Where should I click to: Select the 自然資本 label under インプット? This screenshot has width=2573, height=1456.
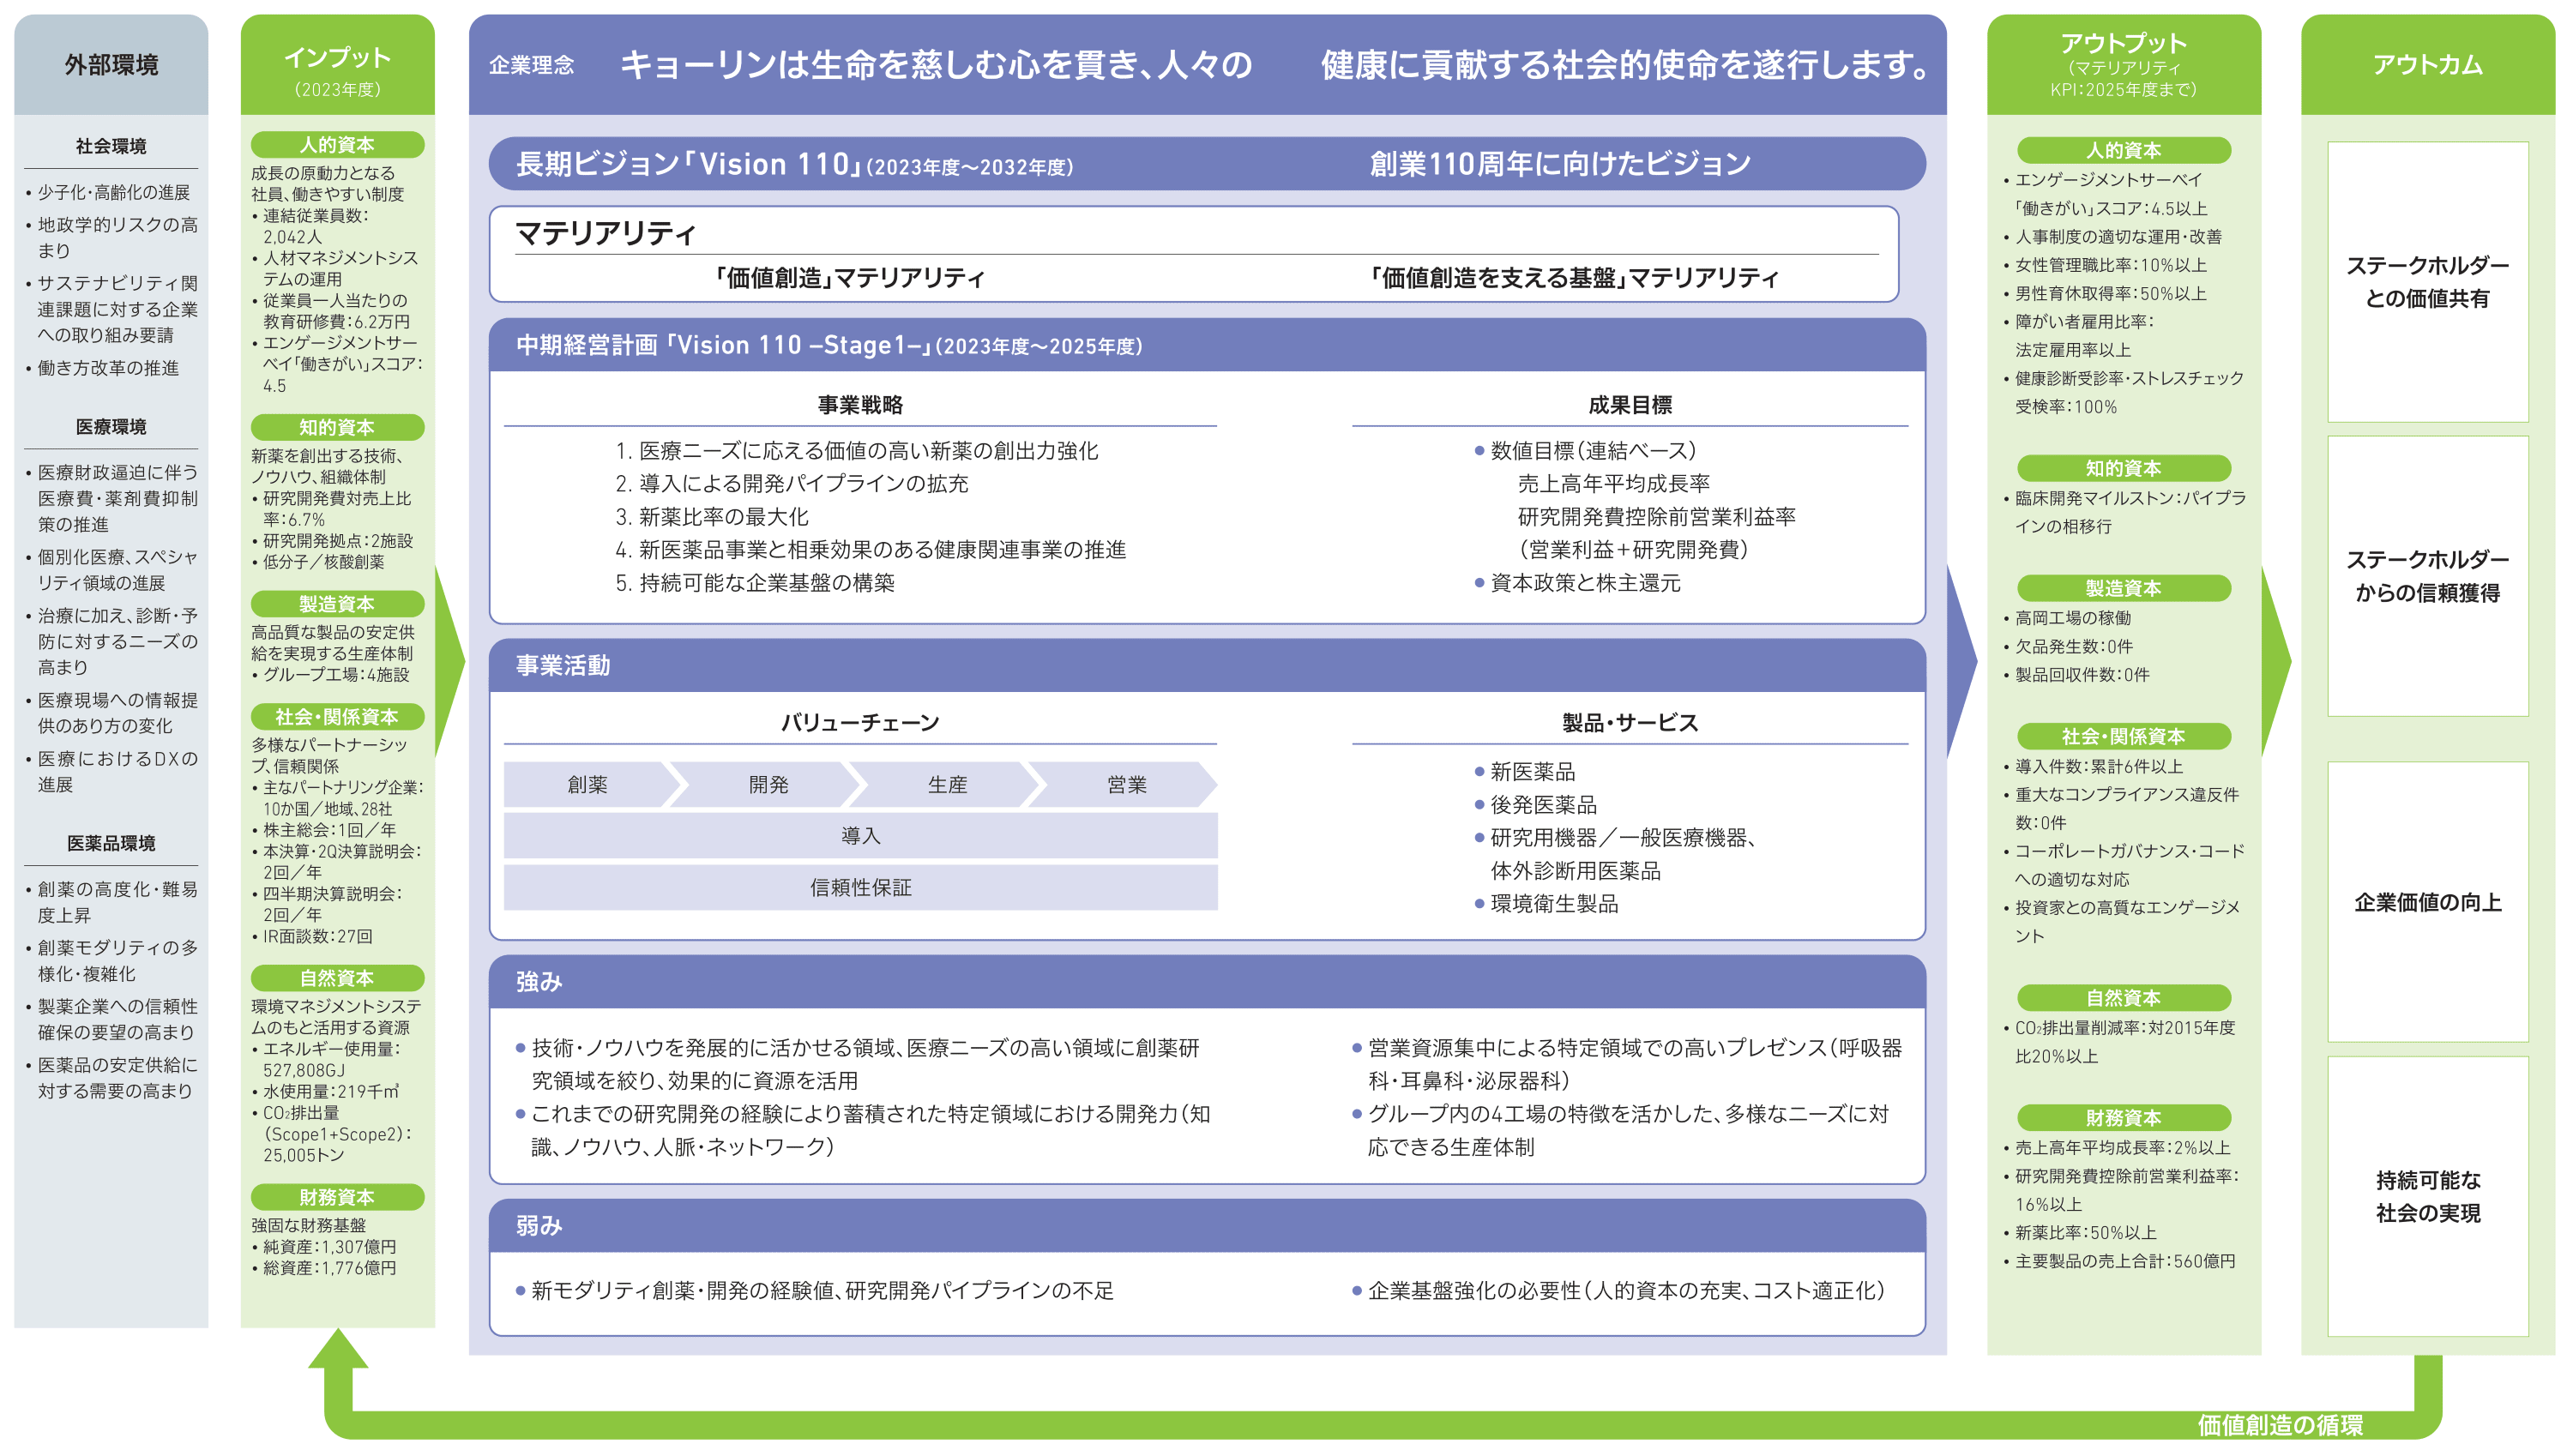click(x=337, y=978)
